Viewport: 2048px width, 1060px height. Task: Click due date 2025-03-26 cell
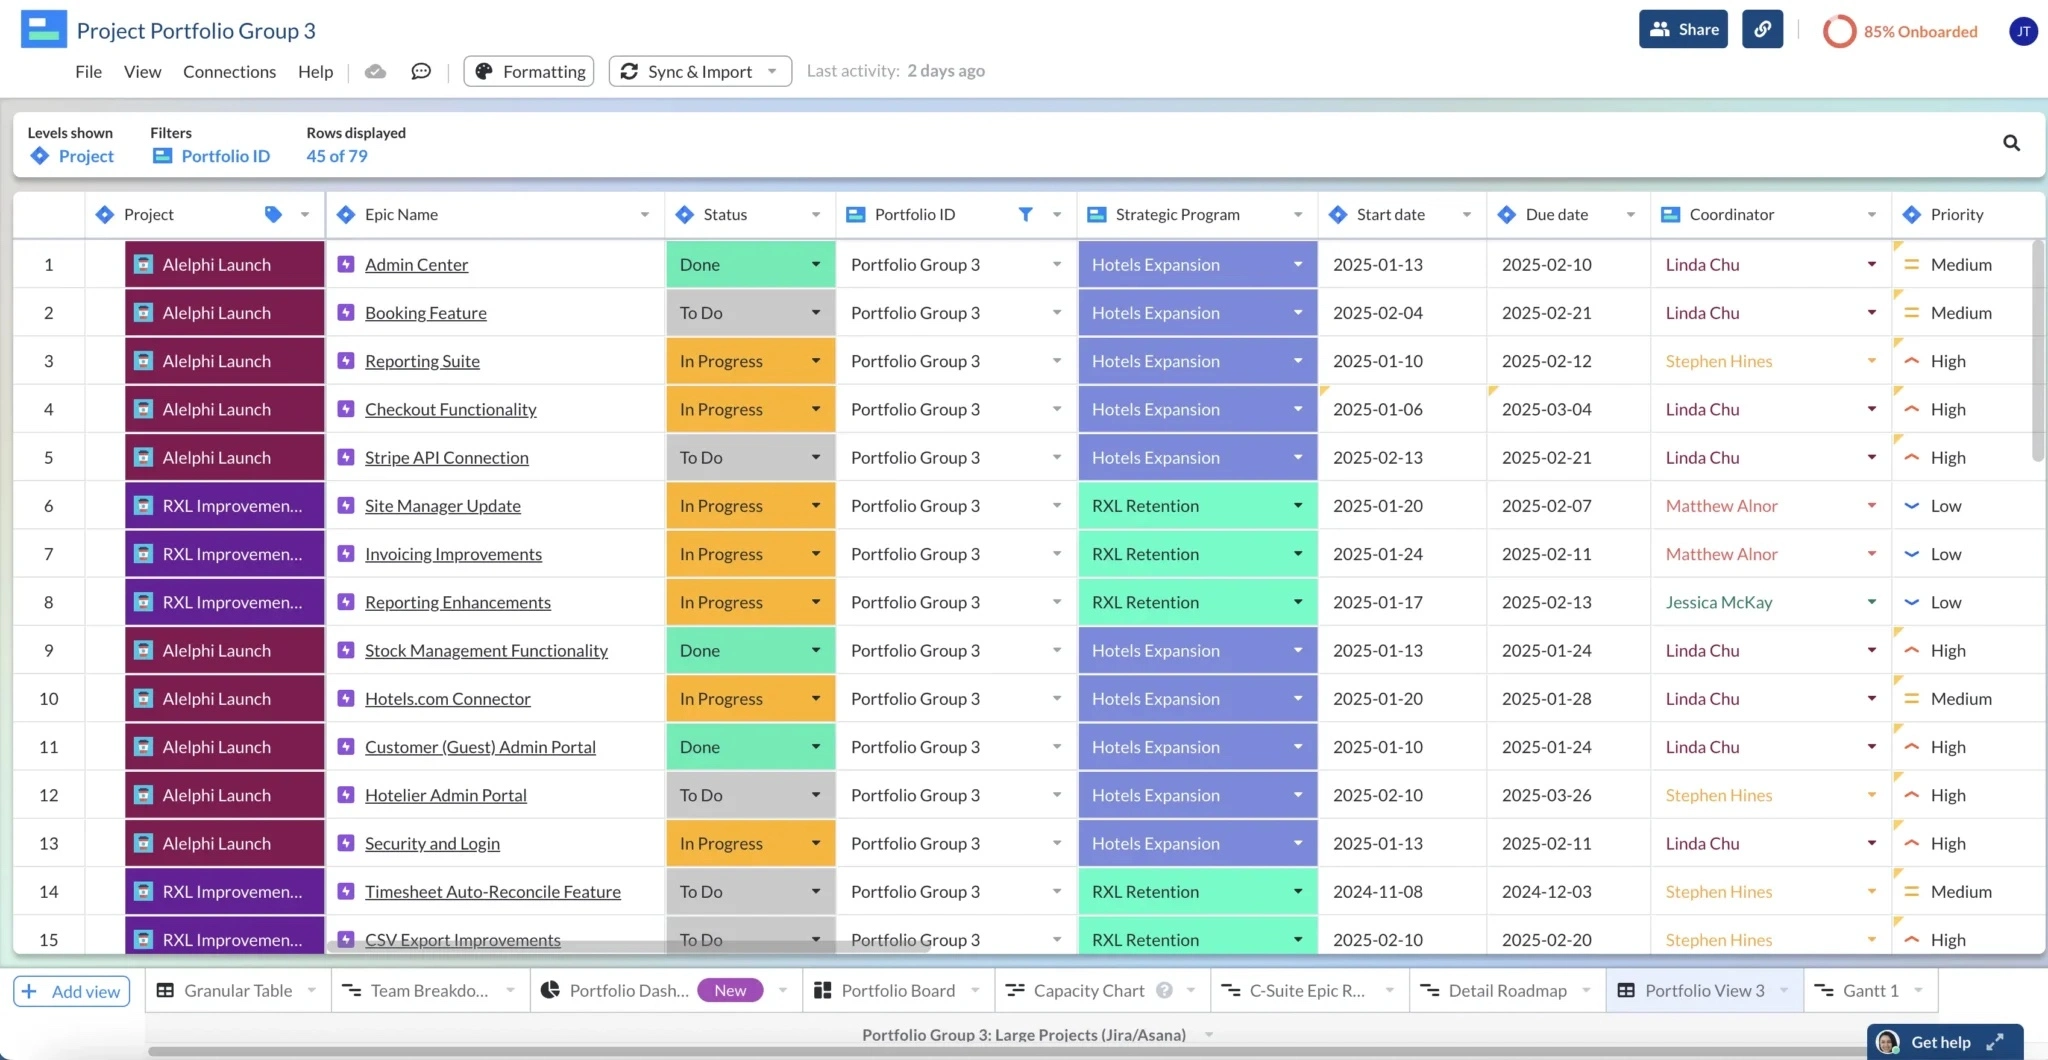tap(1568, 795)
